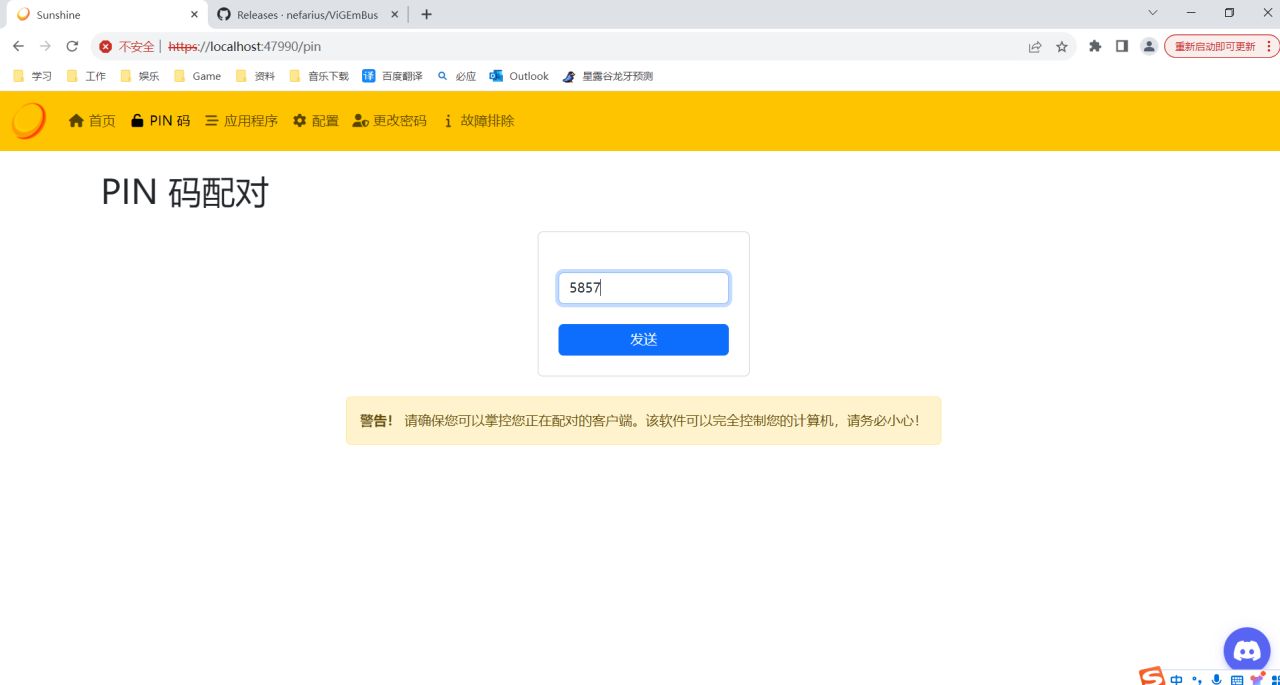Image resolution: width=1280 pixels, height=685 pixels.
Task: Go forward in browser history
Action: pyautogui.click(x=45, y=46)
